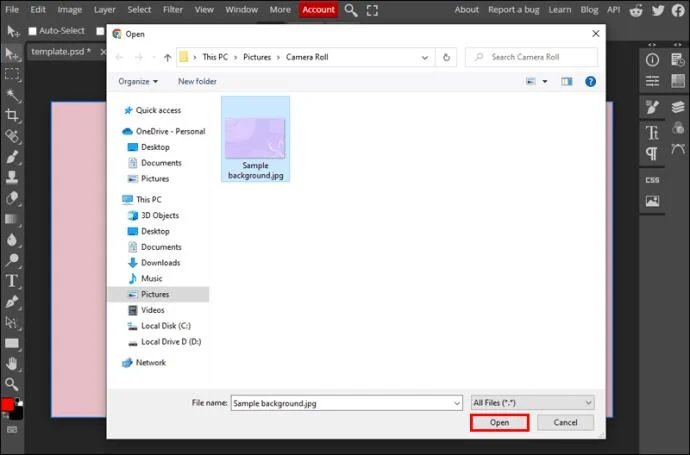Click the dialog Help question mark icon
This screenshot has width=690, height=455.
pos(590,81)
